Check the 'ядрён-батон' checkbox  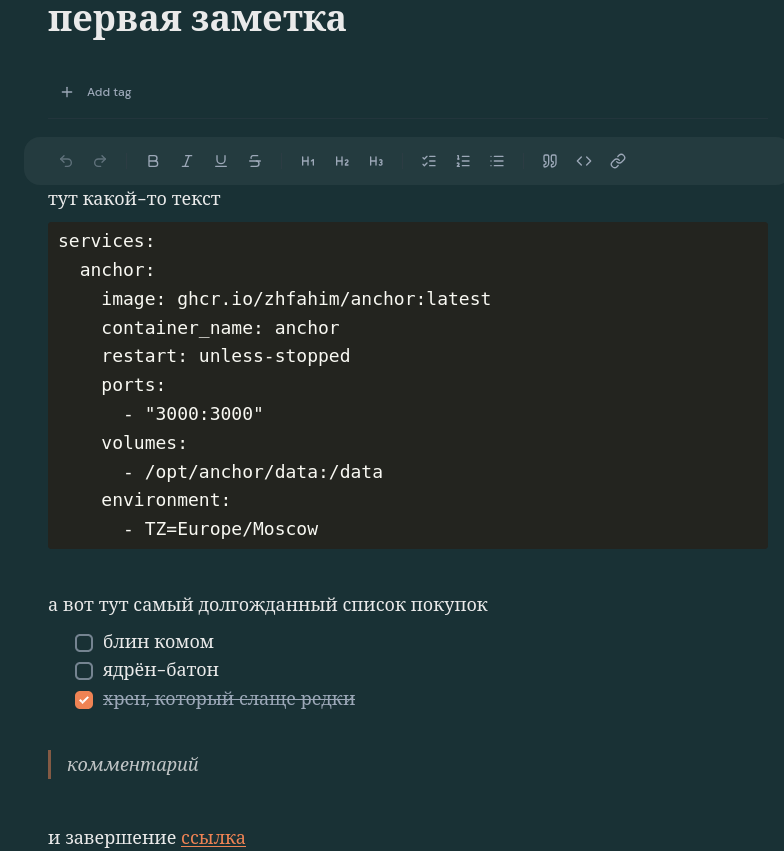point(84,671)
